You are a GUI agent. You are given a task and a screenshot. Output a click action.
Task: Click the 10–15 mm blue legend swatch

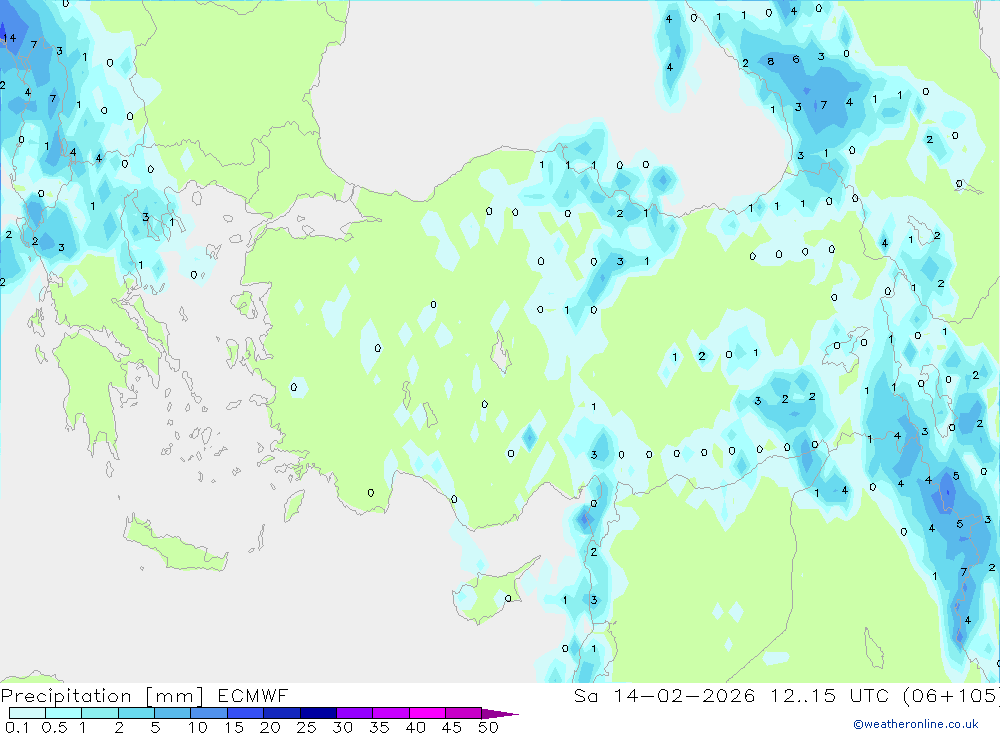(209, 713)
